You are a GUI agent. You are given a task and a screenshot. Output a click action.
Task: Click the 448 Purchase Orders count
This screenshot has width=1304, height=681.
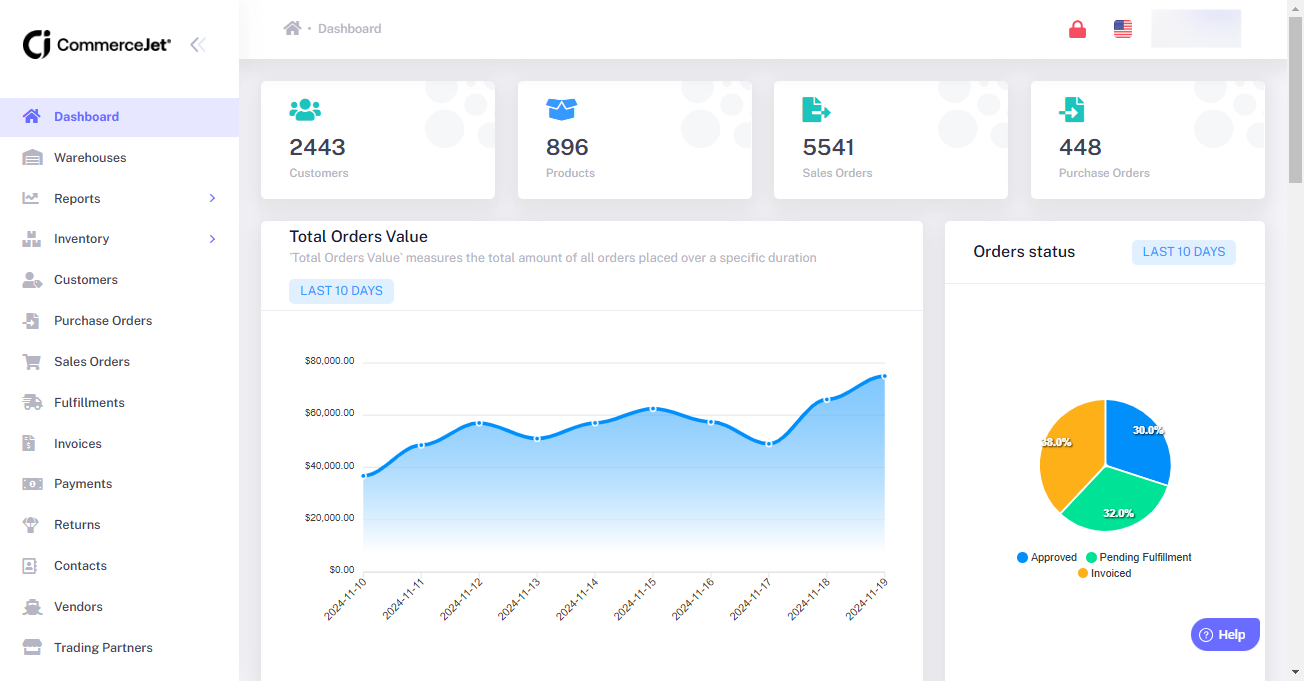(1080, 147)
